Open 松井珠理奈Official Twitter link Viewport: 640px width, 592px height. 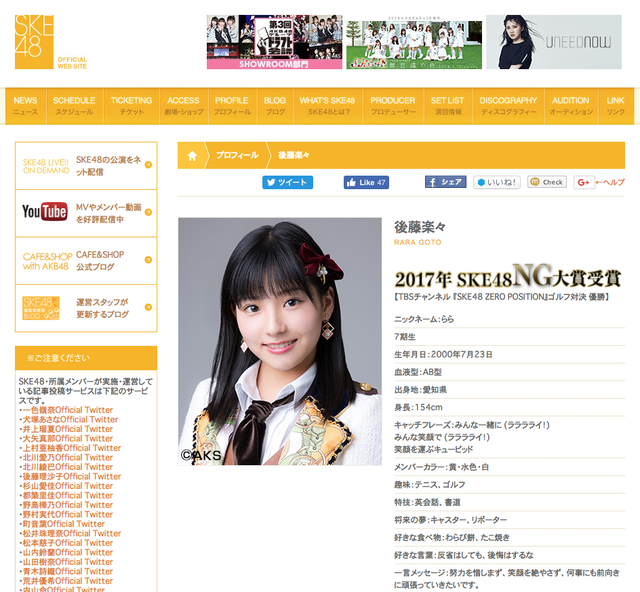click(72, 533)
